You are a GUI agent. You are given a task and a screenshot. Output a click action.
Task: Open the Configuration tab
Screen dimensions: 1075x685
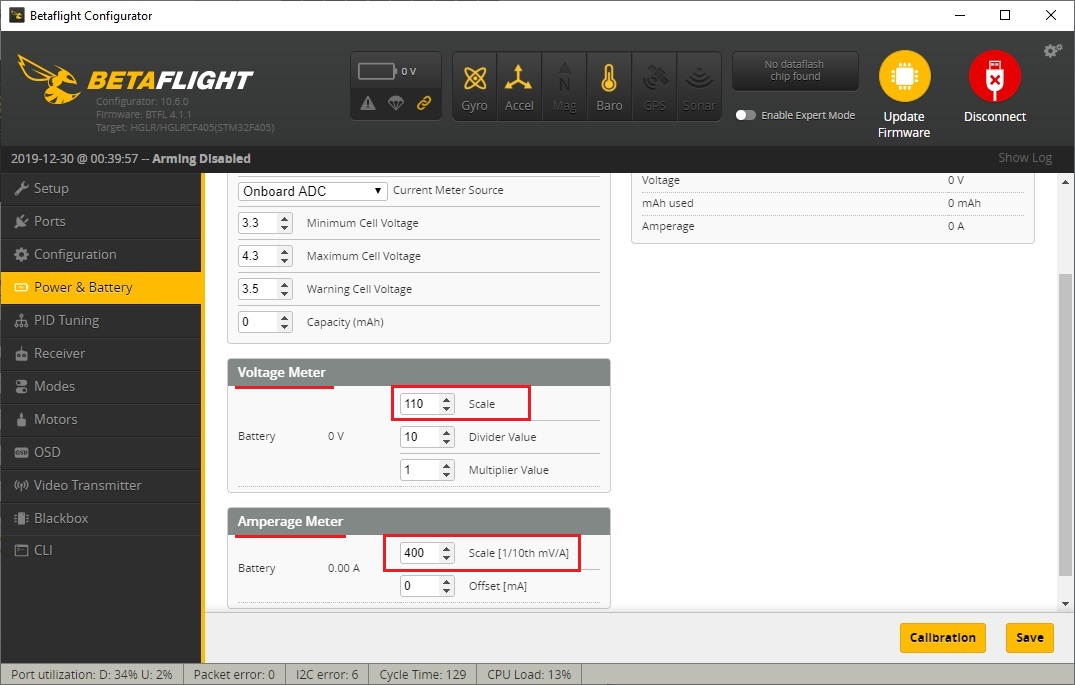pos(101,254)
